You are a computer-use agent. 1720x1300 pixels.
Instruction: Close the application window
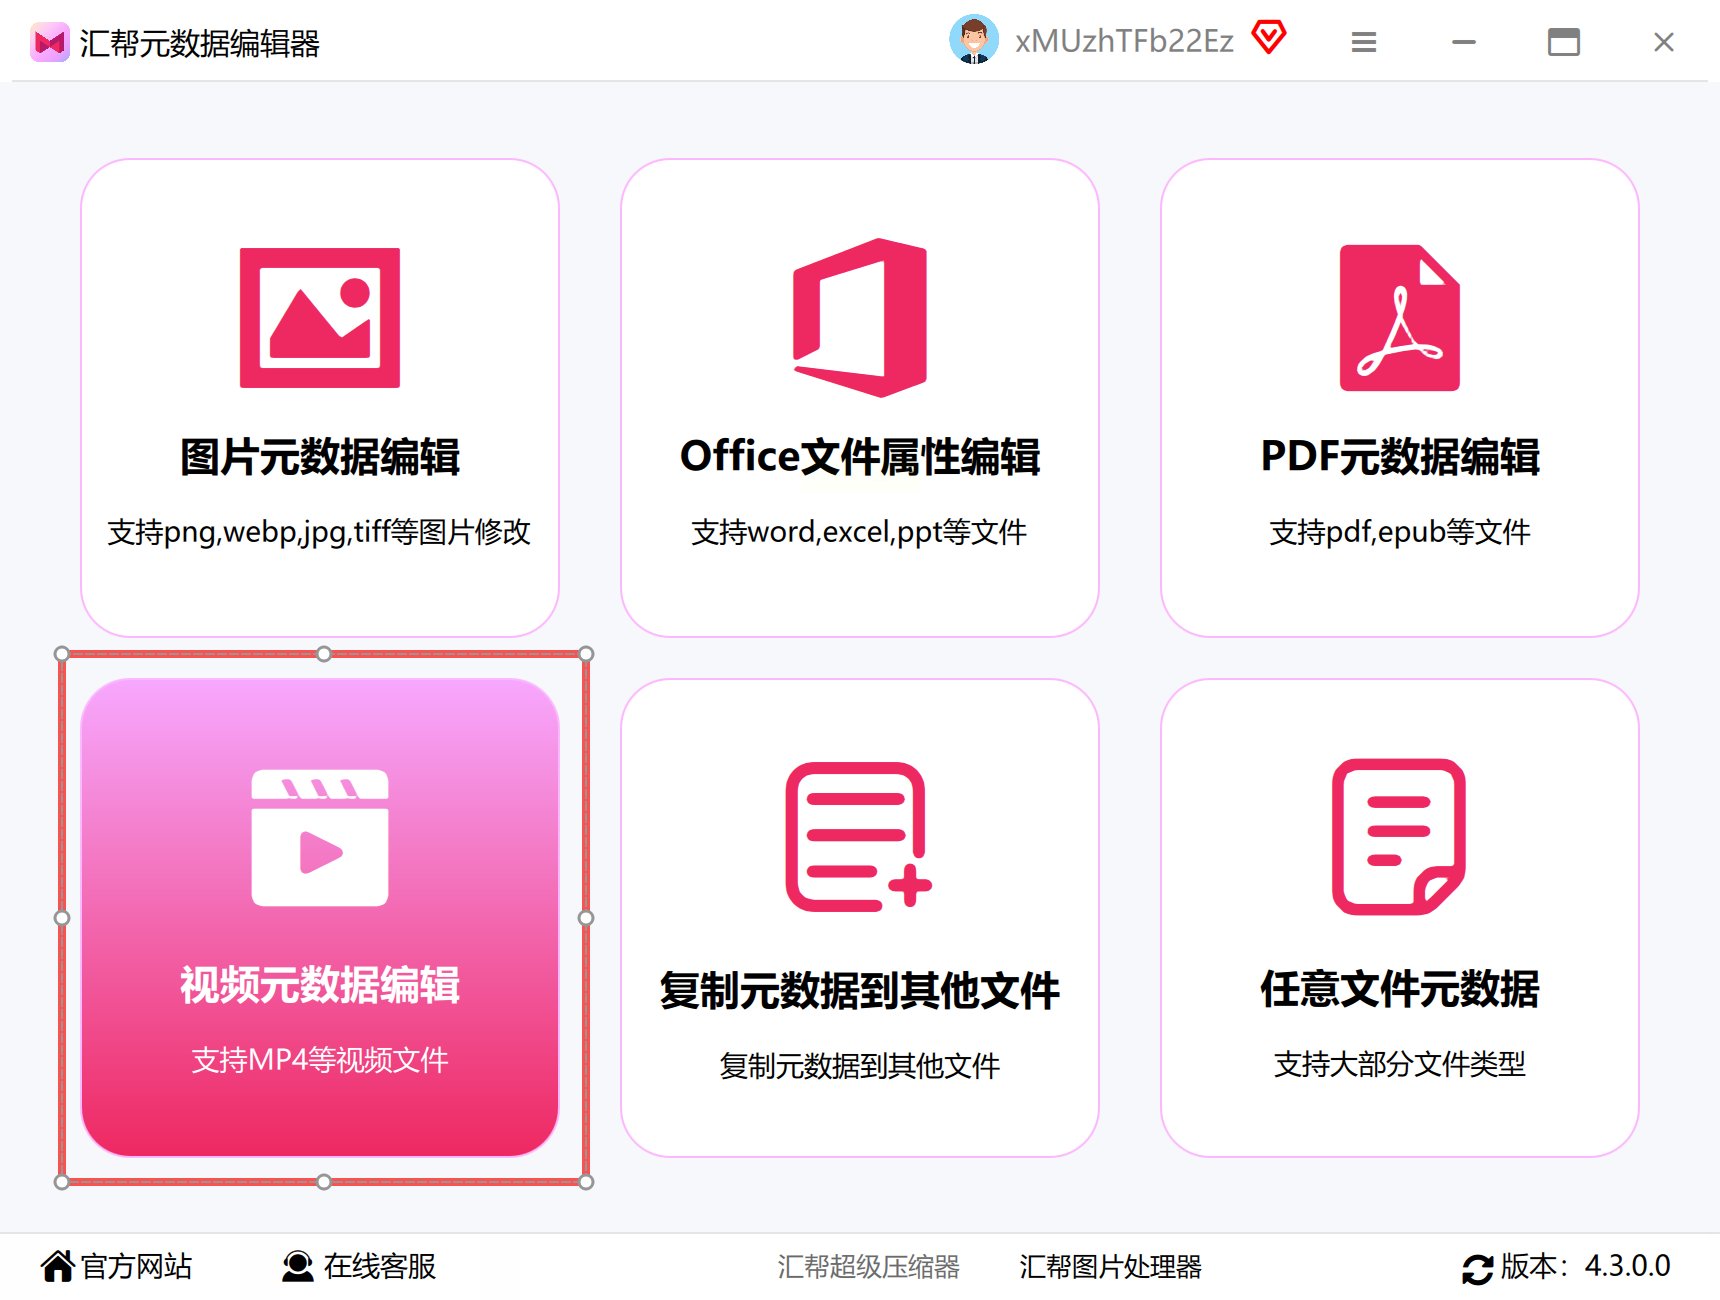pyautogui.click(x=1664, y=42)
